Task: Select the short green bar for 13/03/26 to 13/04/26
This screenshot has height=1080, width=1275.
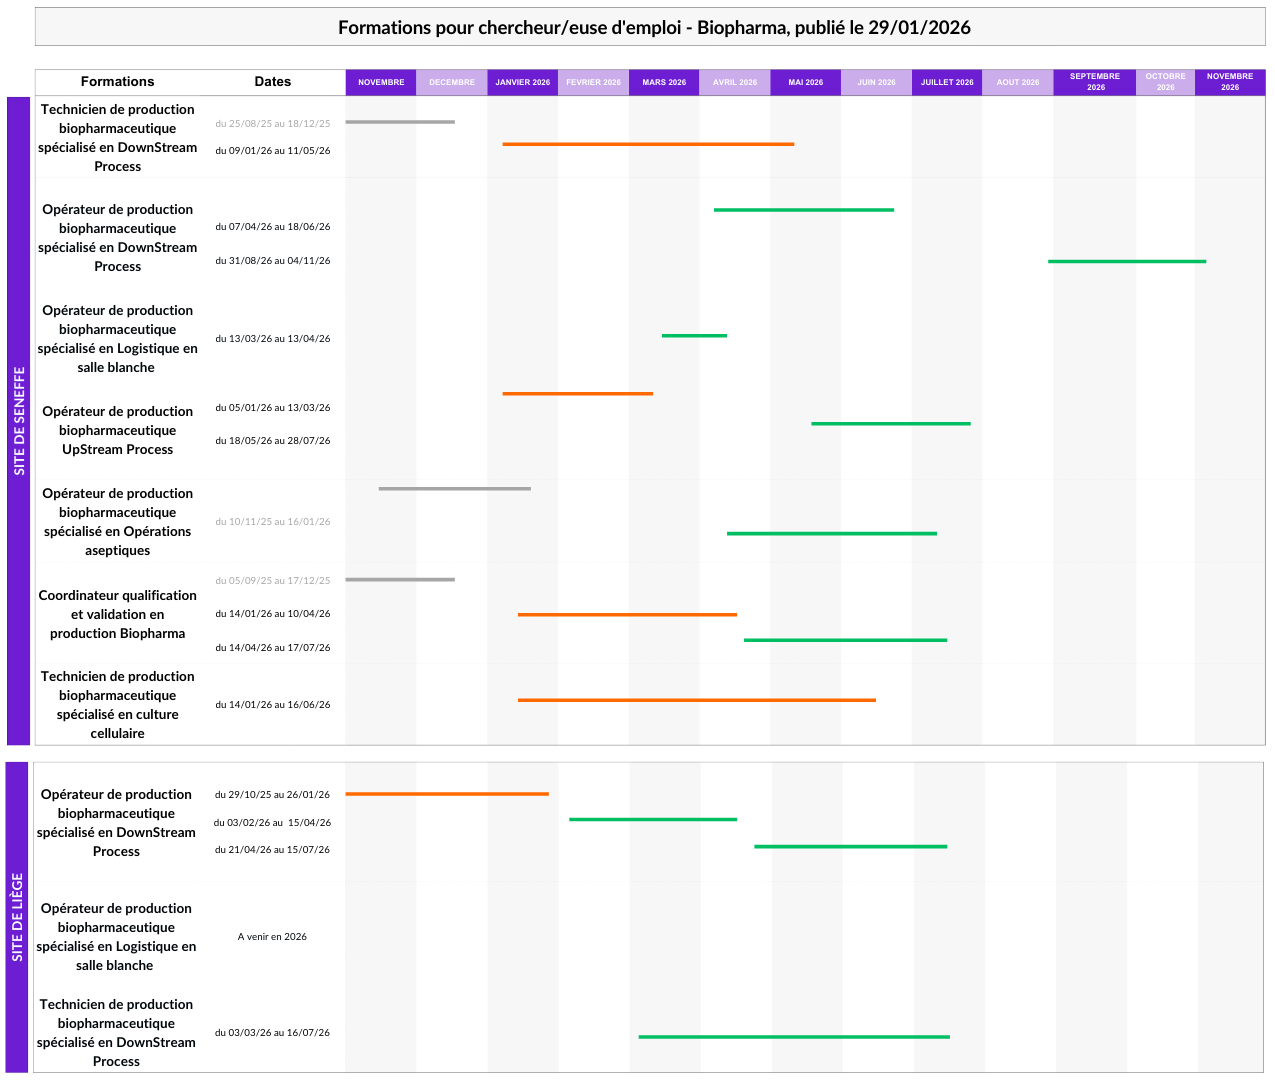Action: (694, 335)
